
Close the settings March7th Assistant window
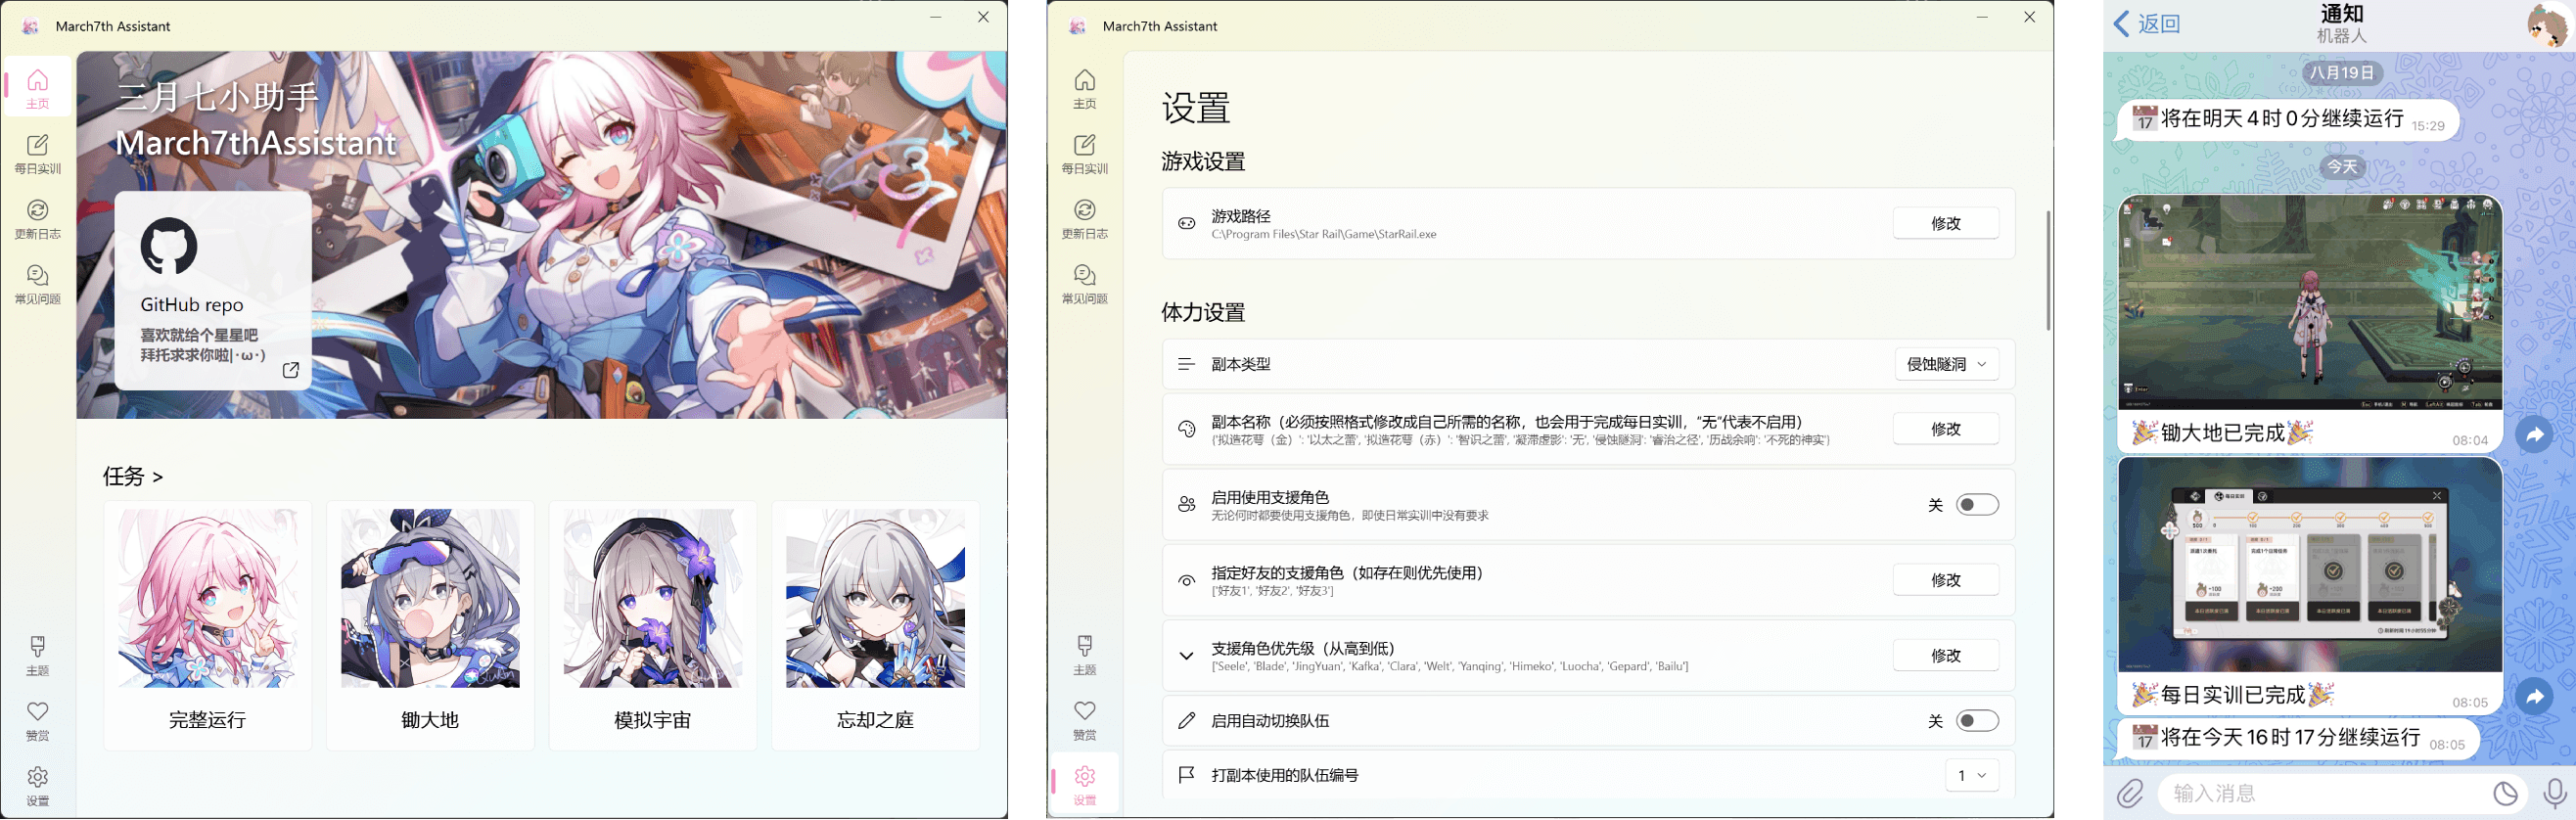coord(2029,17)
